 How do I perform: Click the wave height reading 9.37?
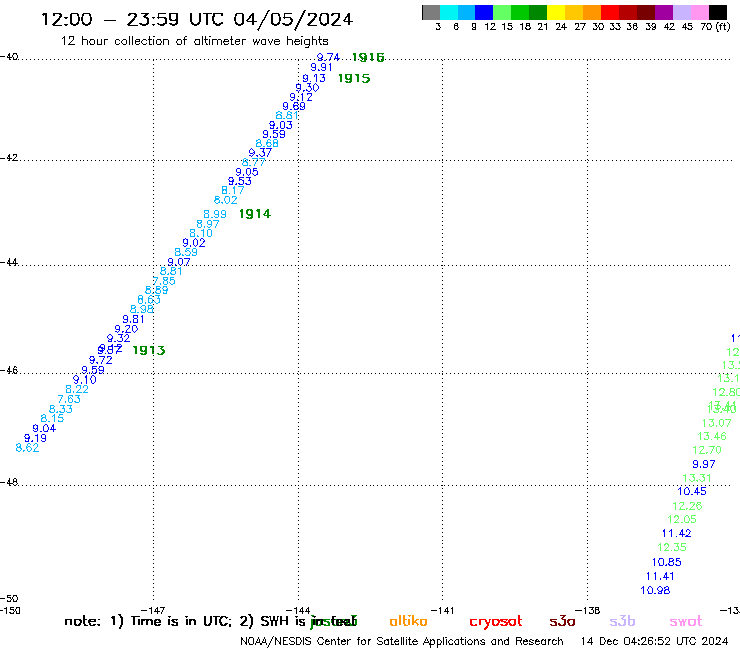point(260,152)
